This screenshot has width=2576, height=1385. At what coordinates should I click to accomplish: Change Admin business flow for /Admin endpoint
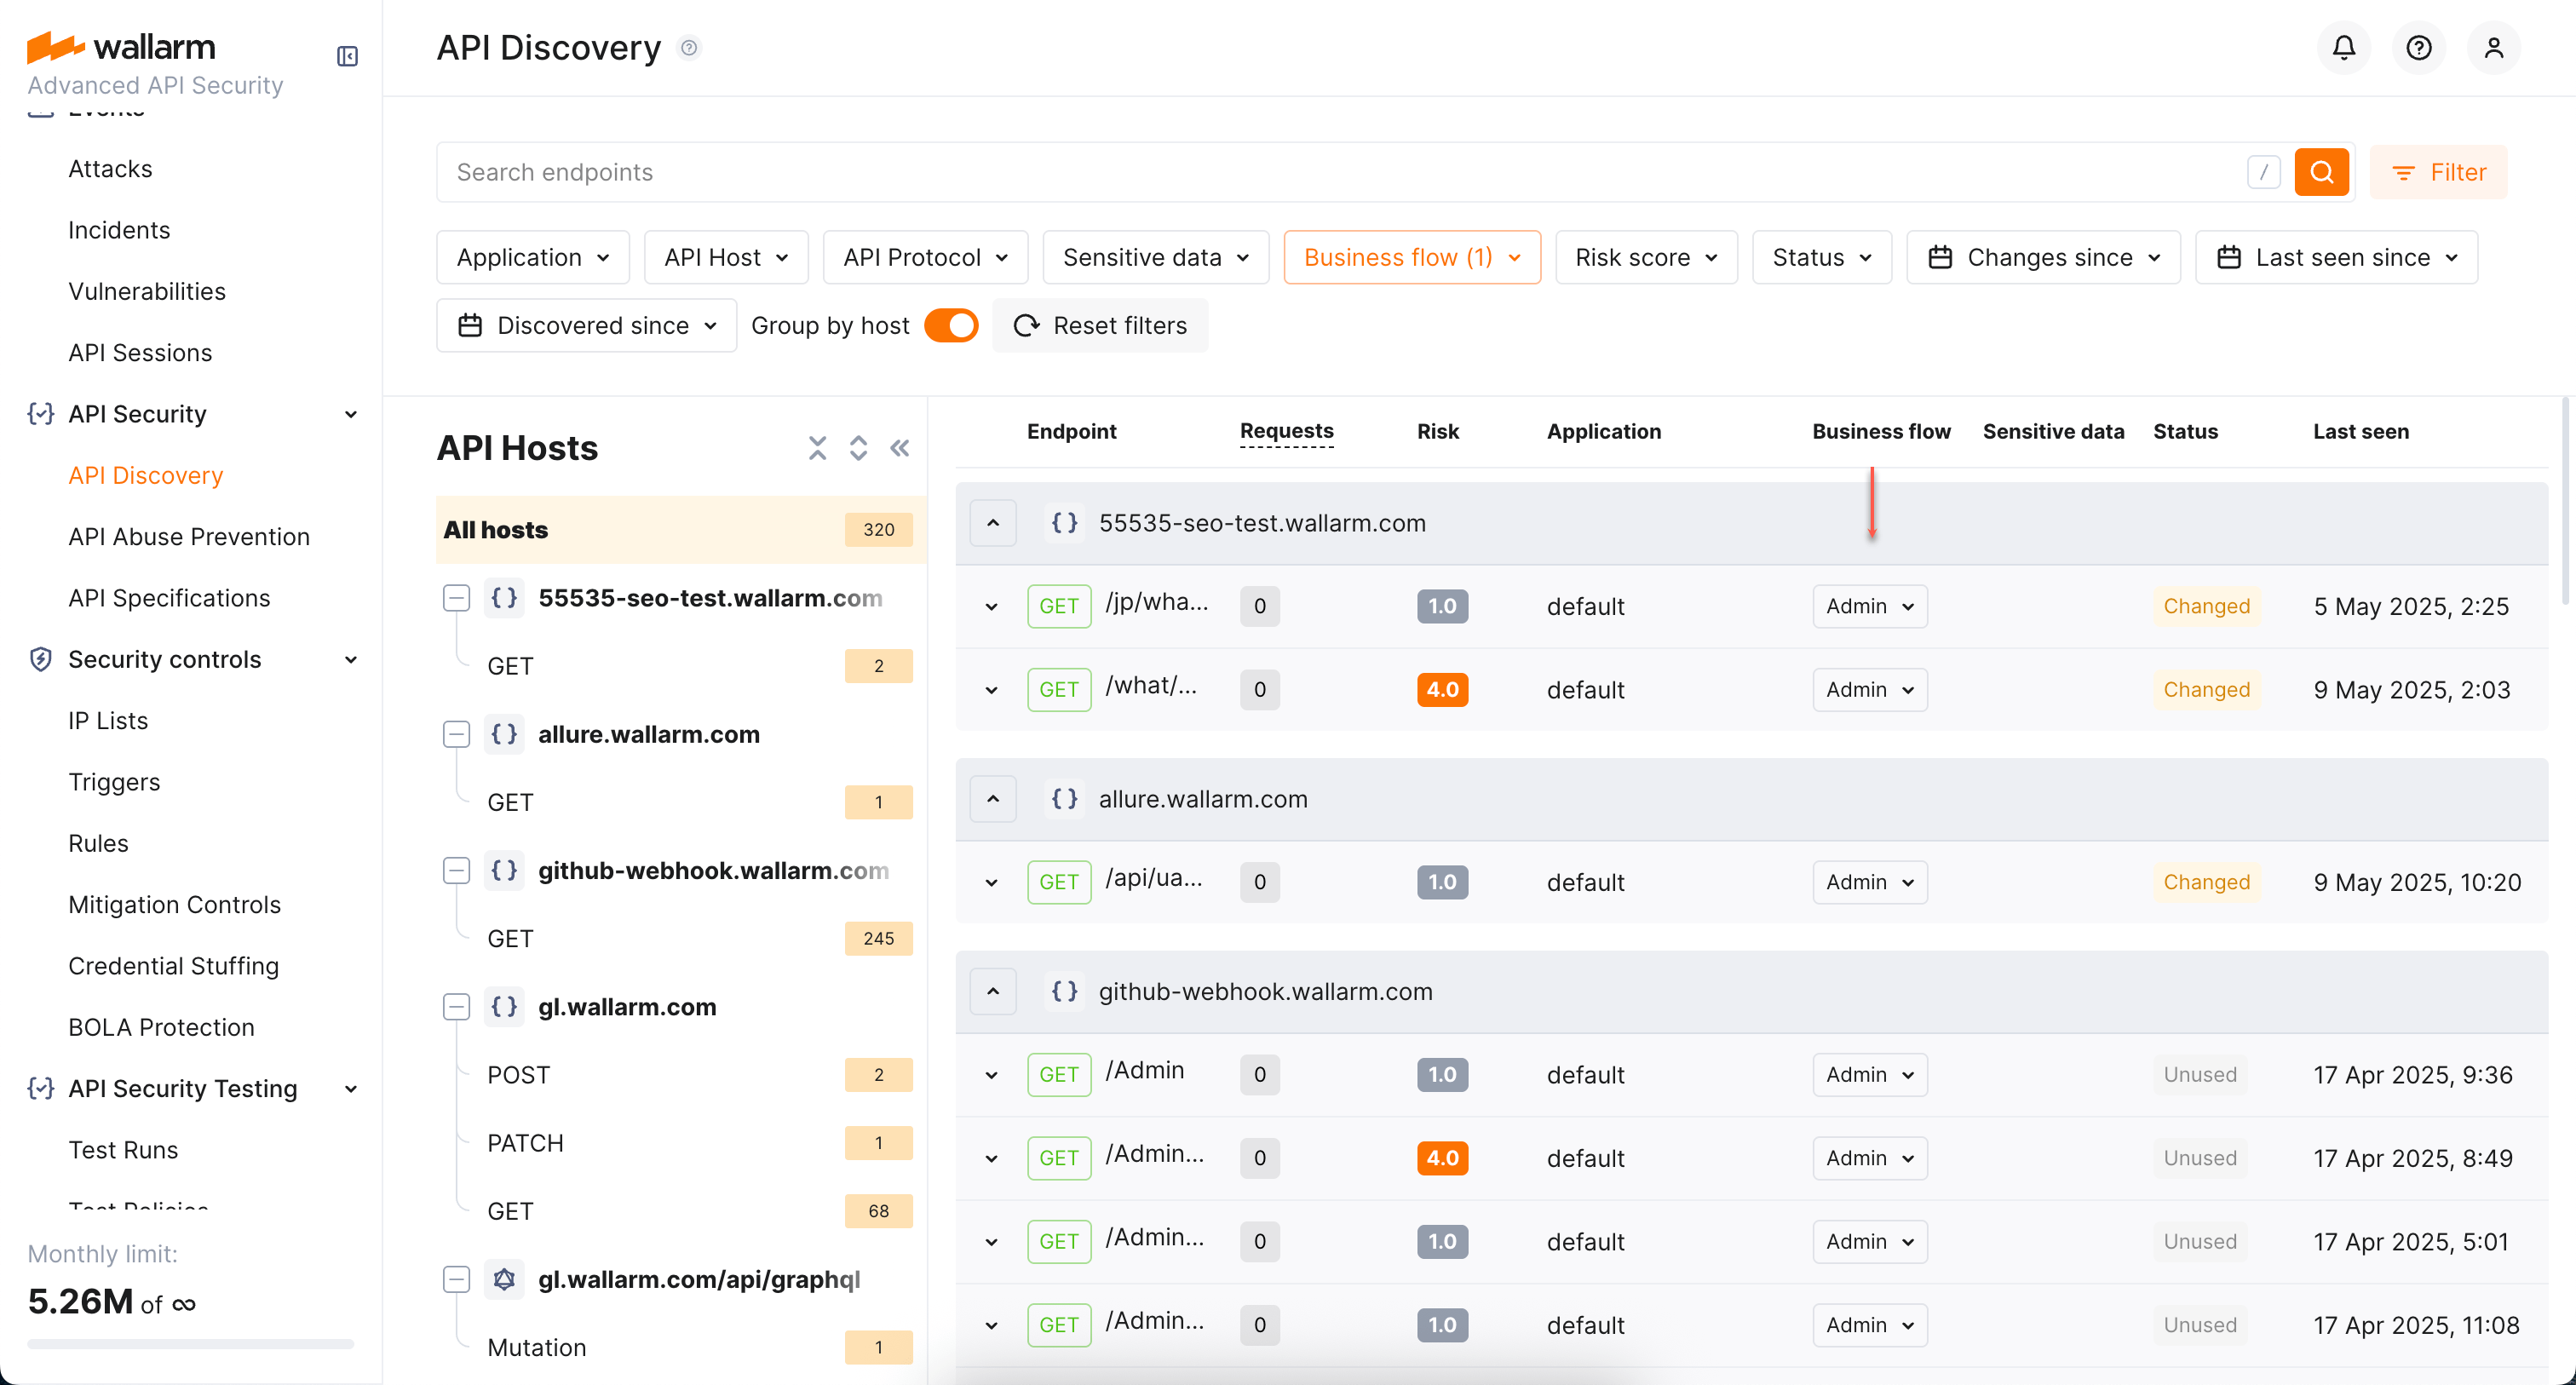coord(1868,1074)
